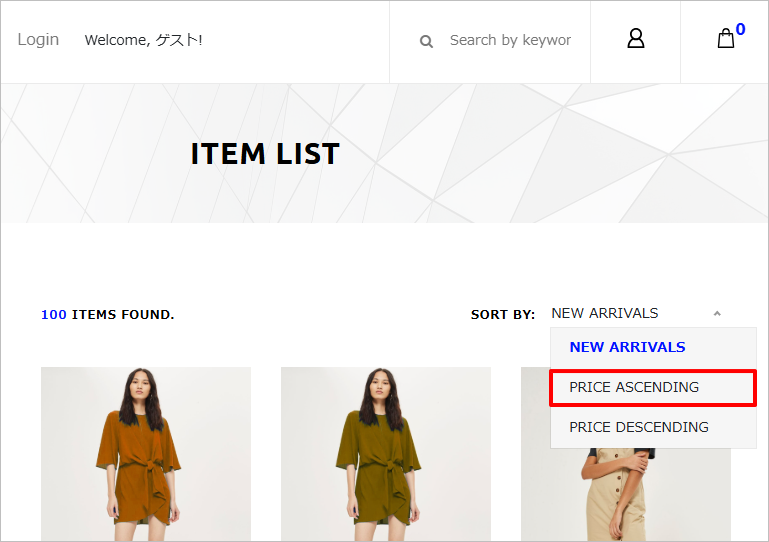Open the olive green dress product thumbnail

(385, 454)
